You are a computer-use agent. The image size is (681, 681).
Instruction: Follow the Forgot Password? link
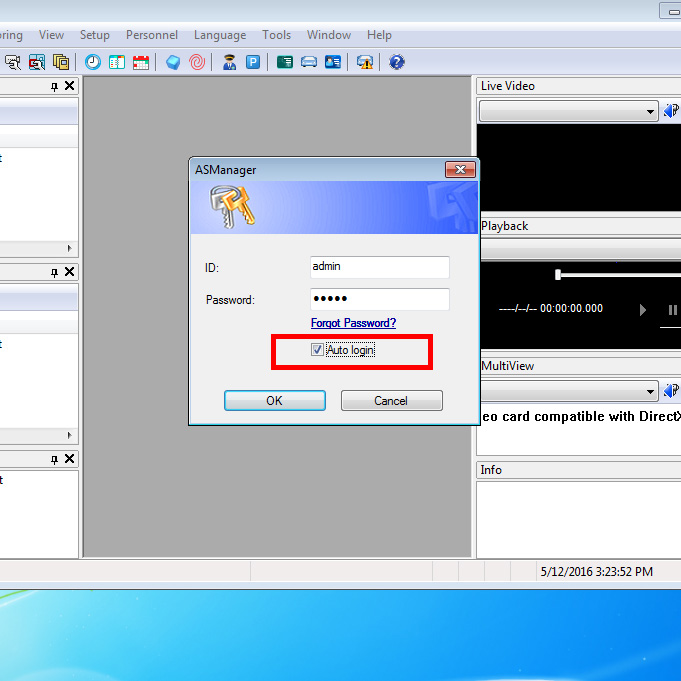pyautogui.click(x=354, y=323)
